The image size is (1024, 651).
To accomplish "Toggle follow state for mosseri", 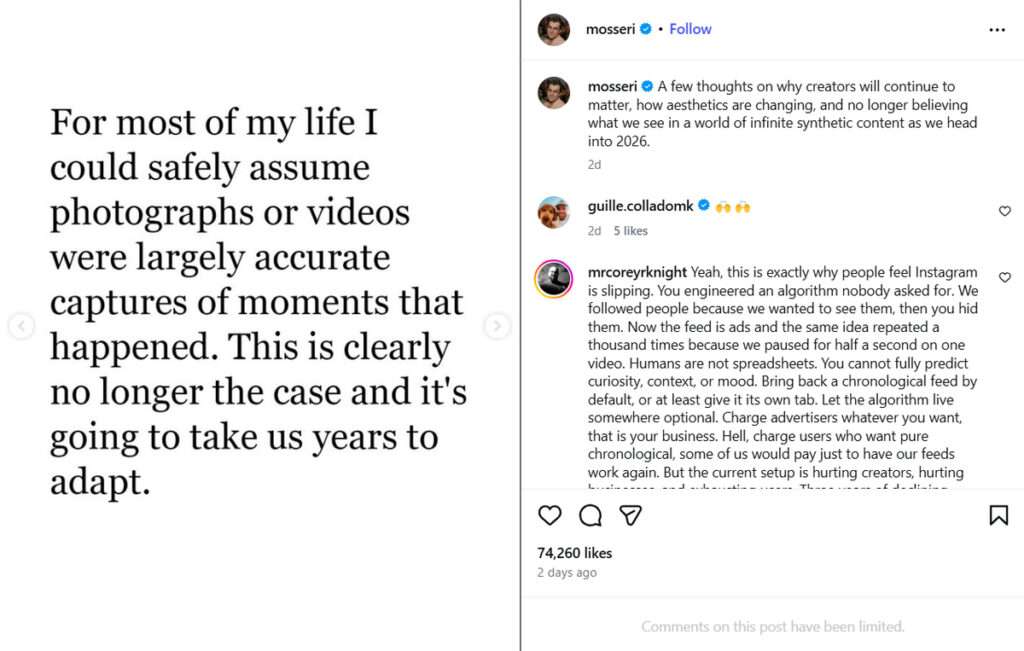I will [x=690, y=29].
